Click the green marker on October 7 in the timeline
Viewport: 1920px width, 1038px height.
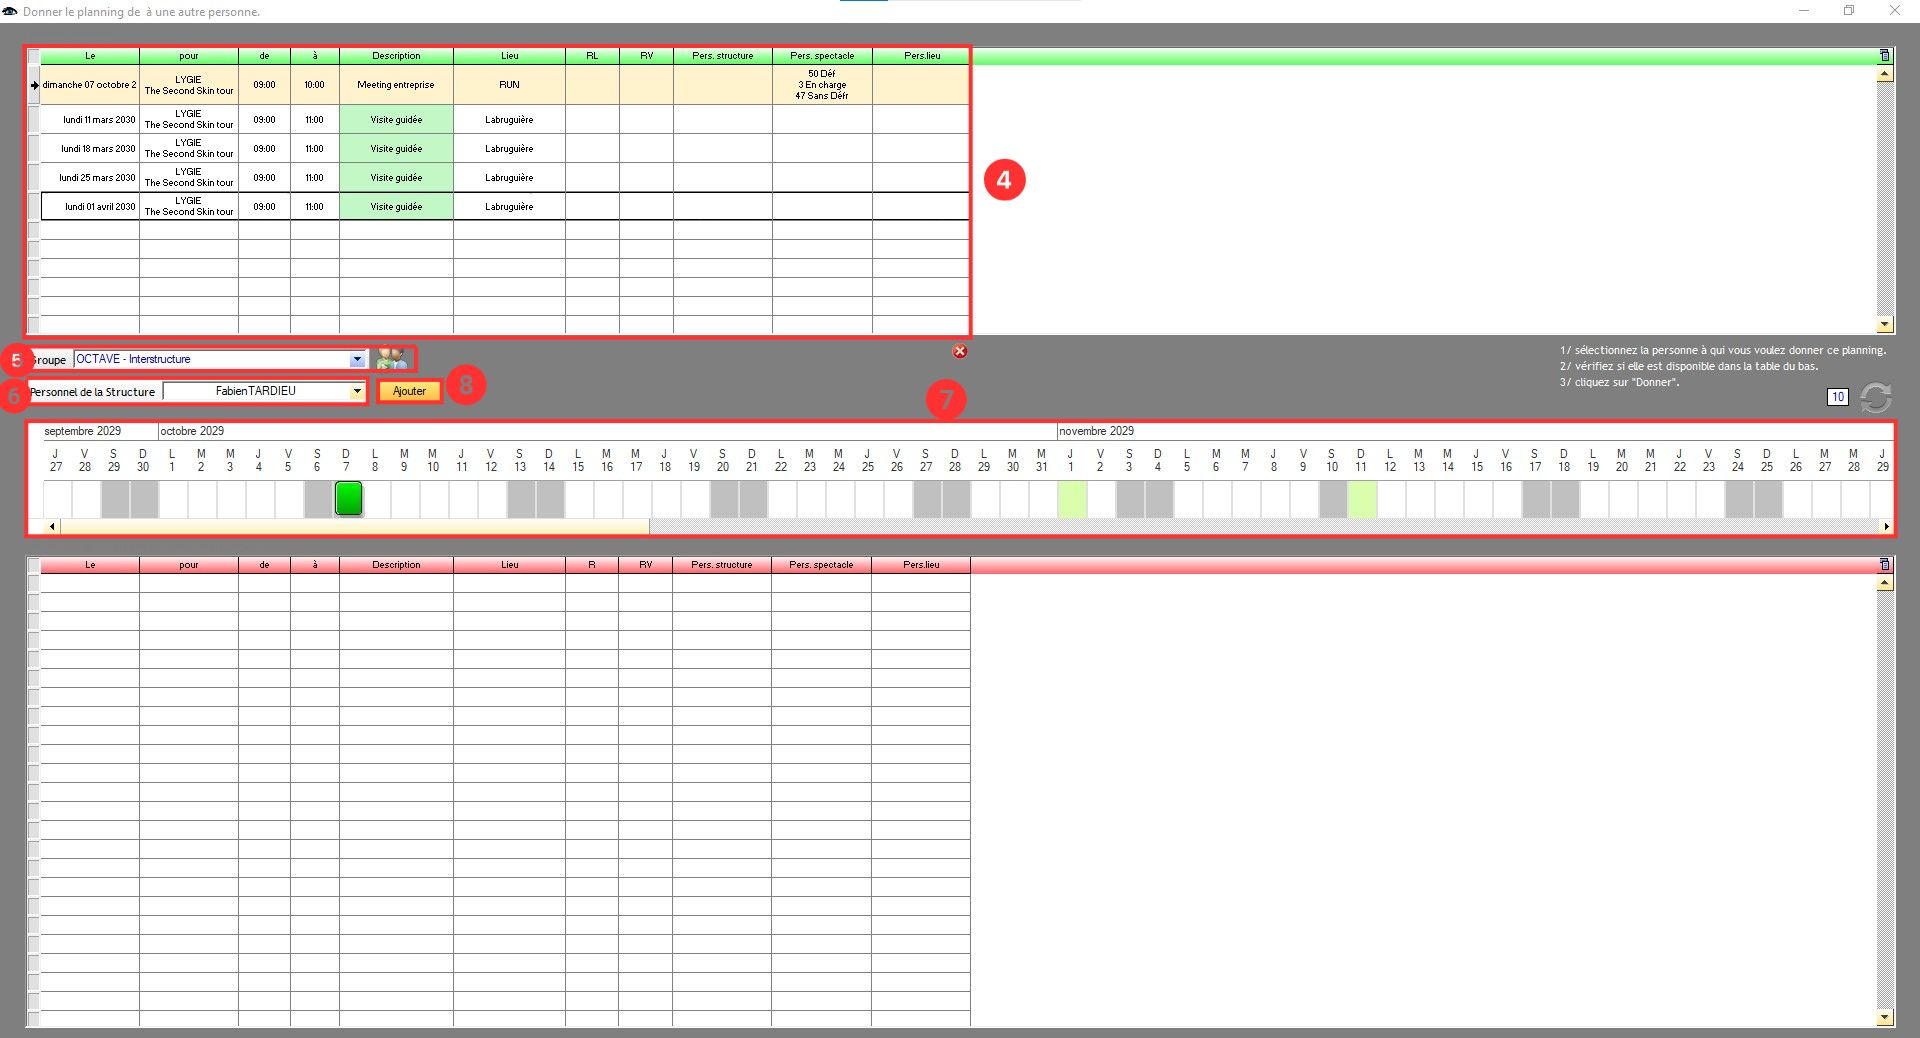[x=348, y=498]
